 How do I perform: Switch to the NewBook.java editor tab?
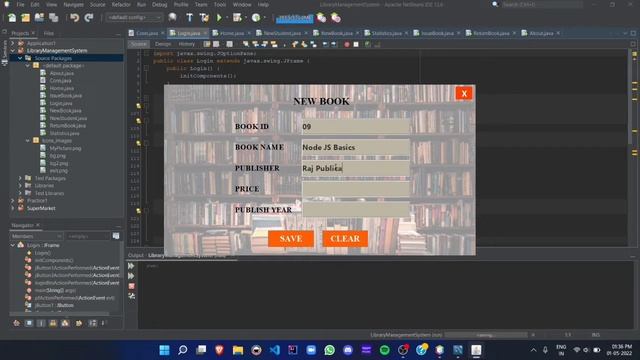point(336,33)
